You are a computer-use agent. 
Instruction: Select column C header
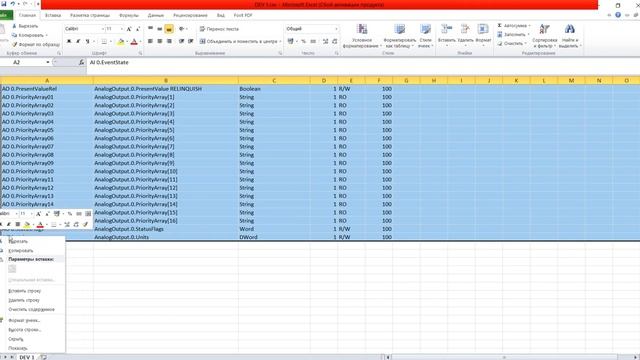coord(274,80)
